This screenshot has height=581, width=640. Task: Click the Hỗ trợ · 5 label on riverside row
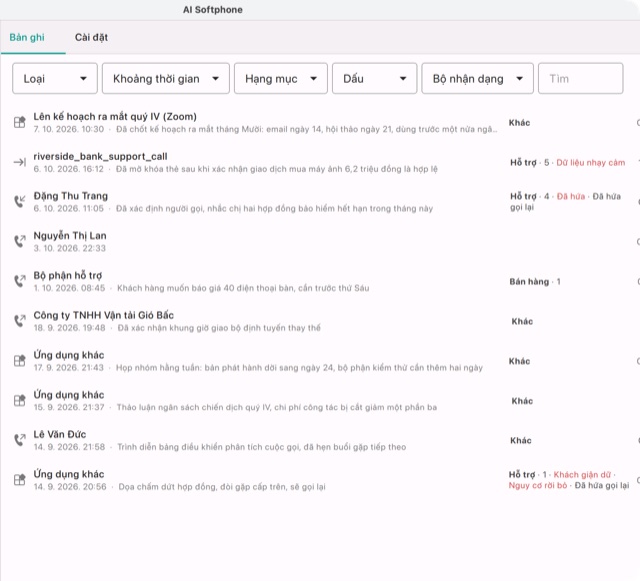coord(529,163)
